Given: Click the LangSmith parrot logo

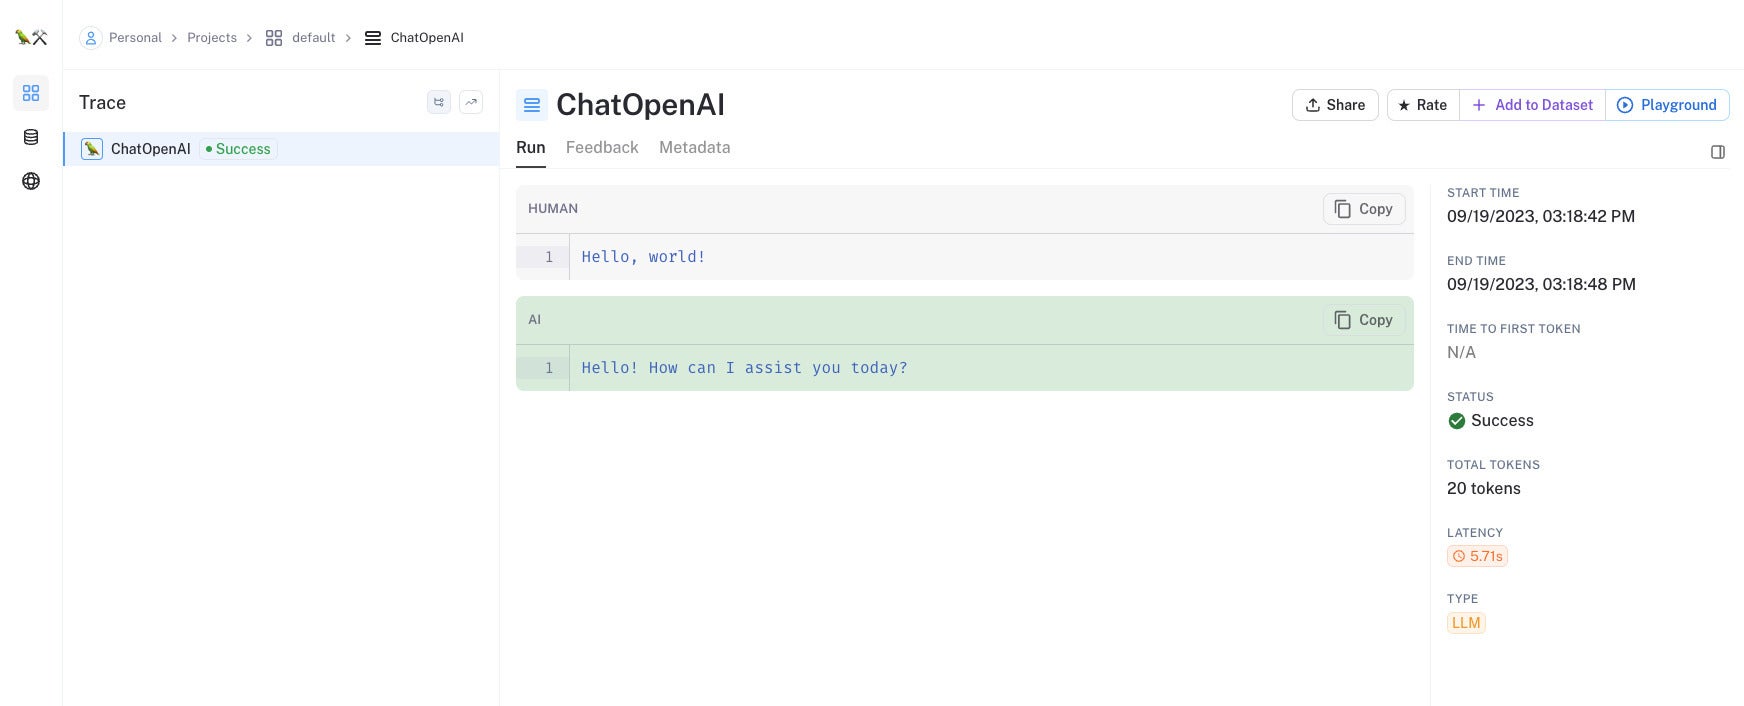Looking at the screenshot, I should point(31,38).
